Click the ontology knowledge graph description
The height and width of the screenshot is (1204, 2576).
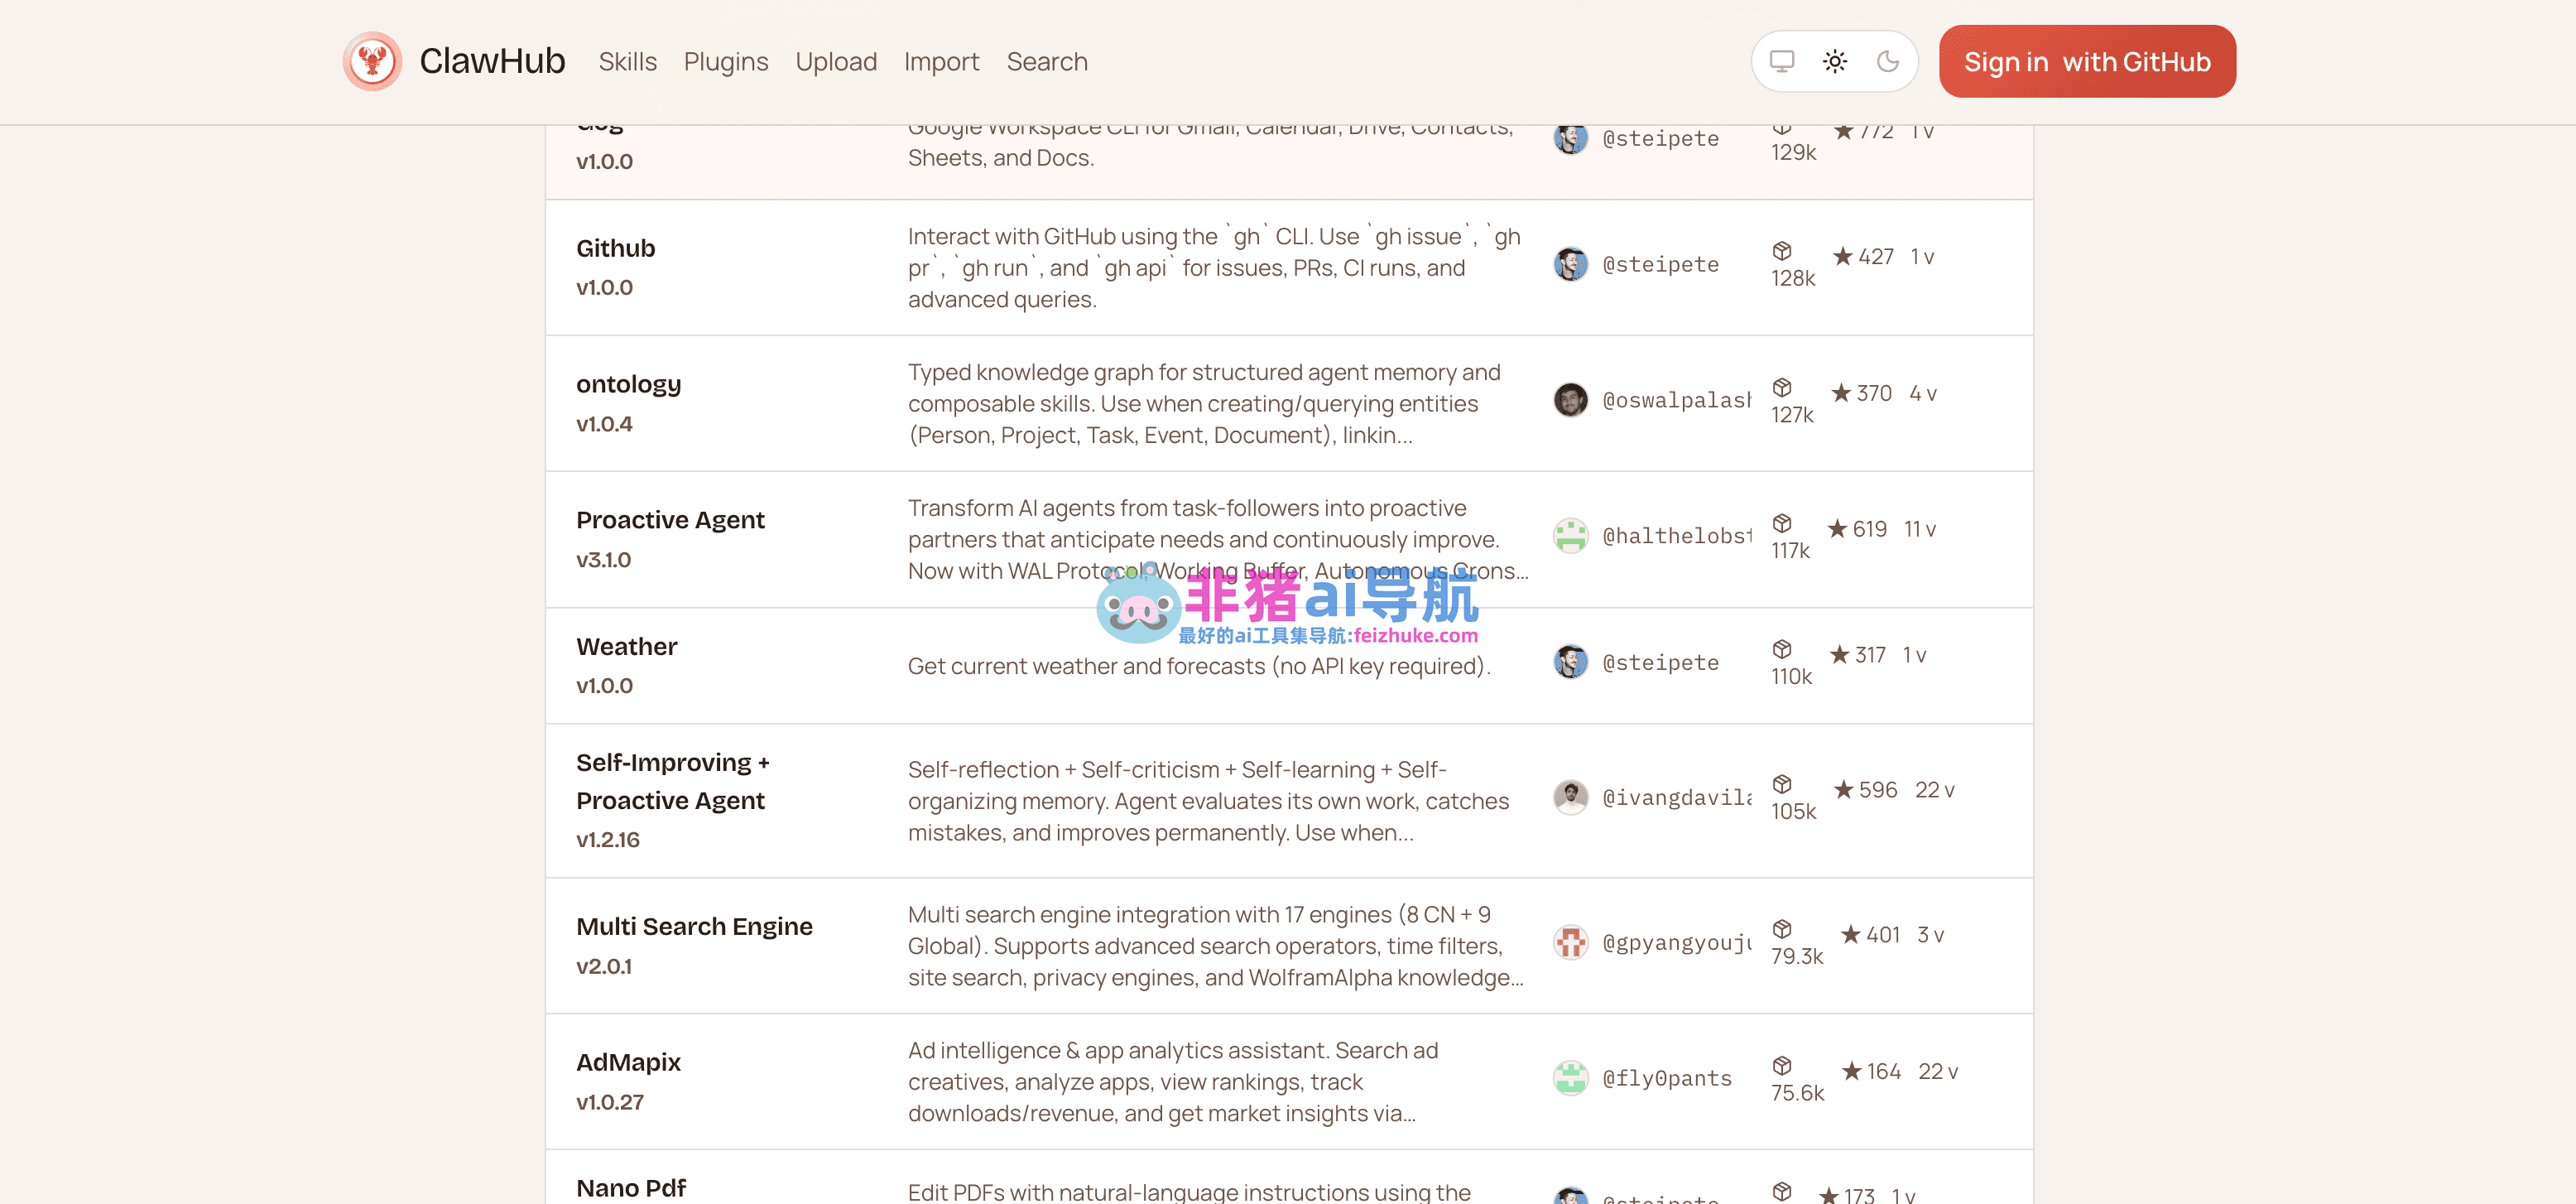[1204, 404]
